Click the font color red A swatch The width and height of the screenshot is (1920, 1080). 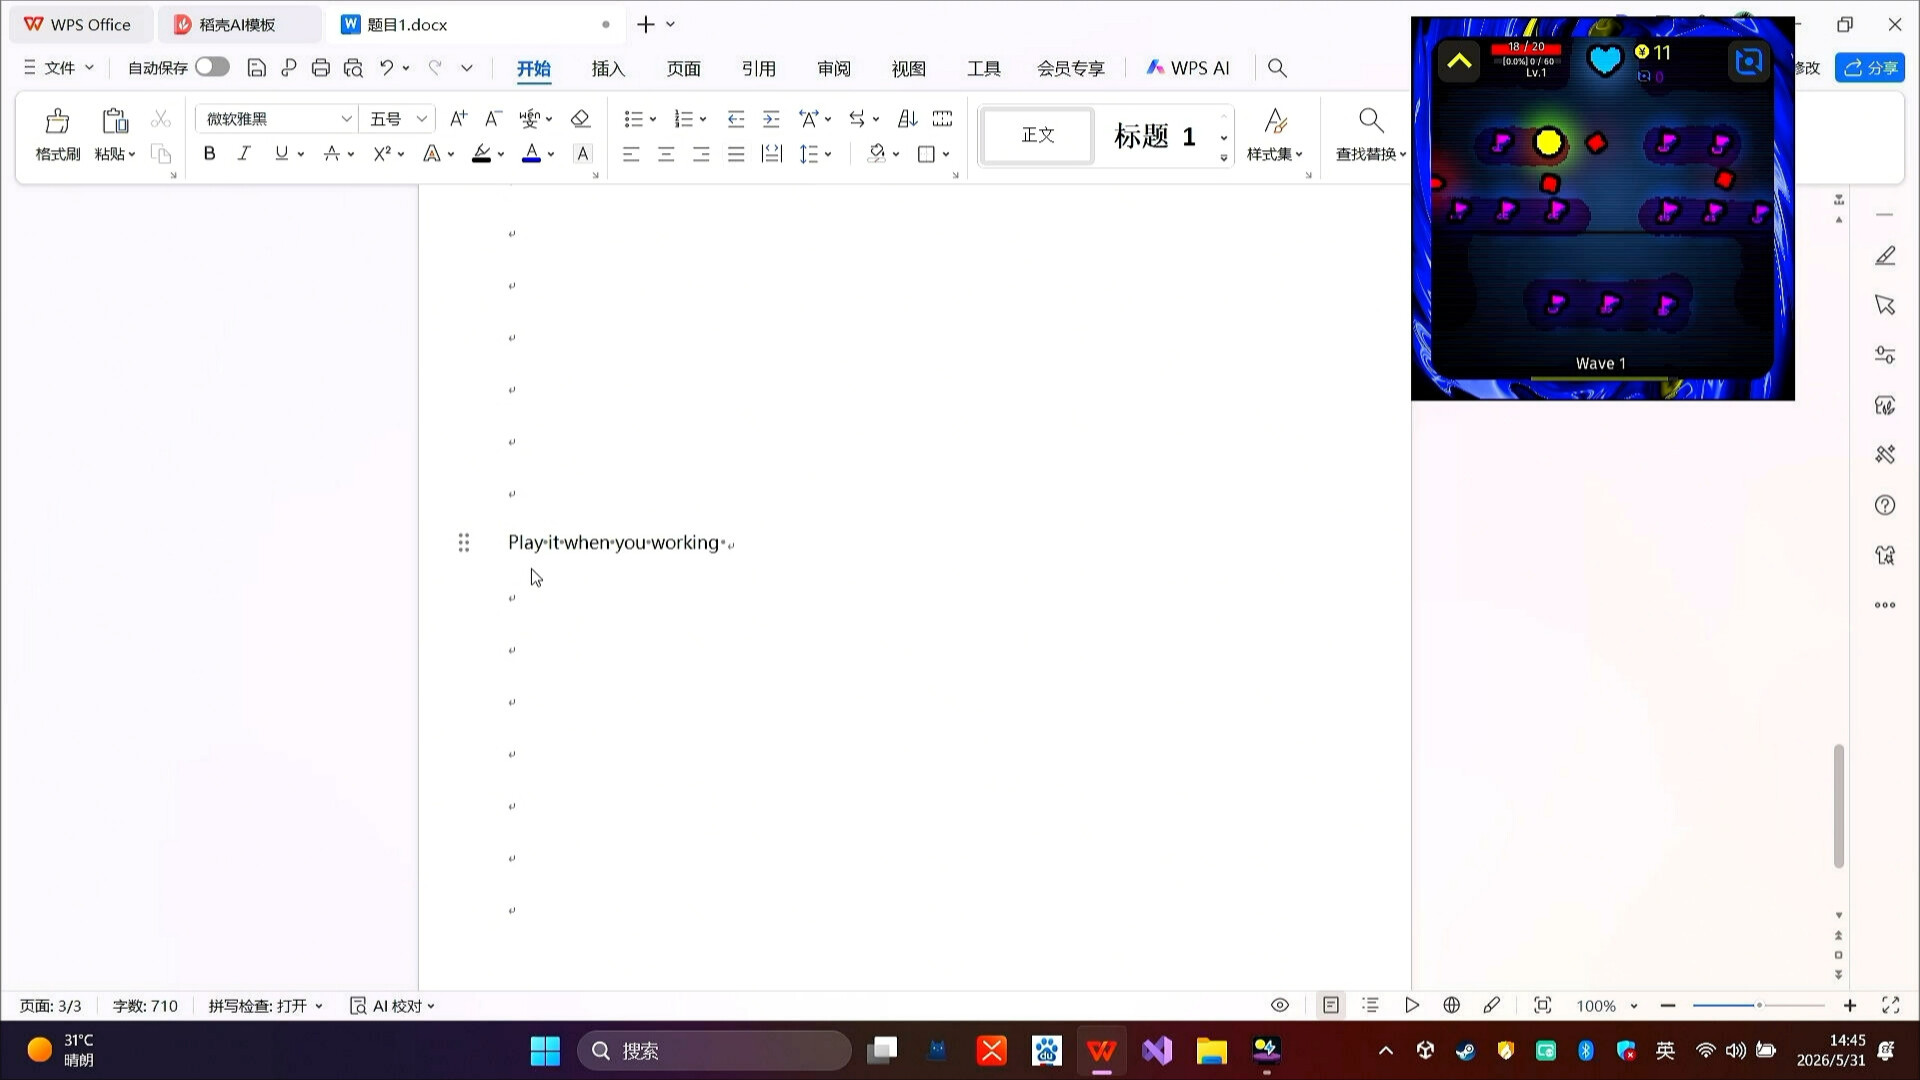click(532, 154)
